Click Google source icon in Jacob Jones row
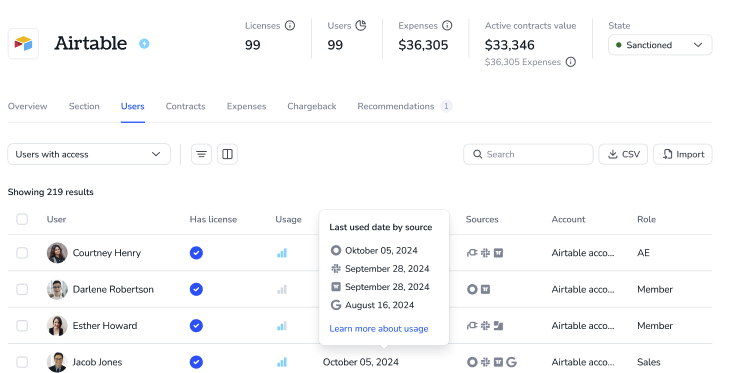The image size is (750, 373). click(511, 362)
